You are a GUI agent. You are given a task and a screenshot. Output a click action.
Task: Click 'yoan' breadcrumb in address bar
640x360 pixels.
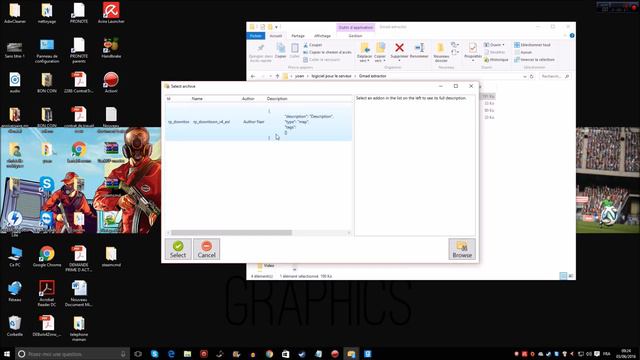coord(300,76)
